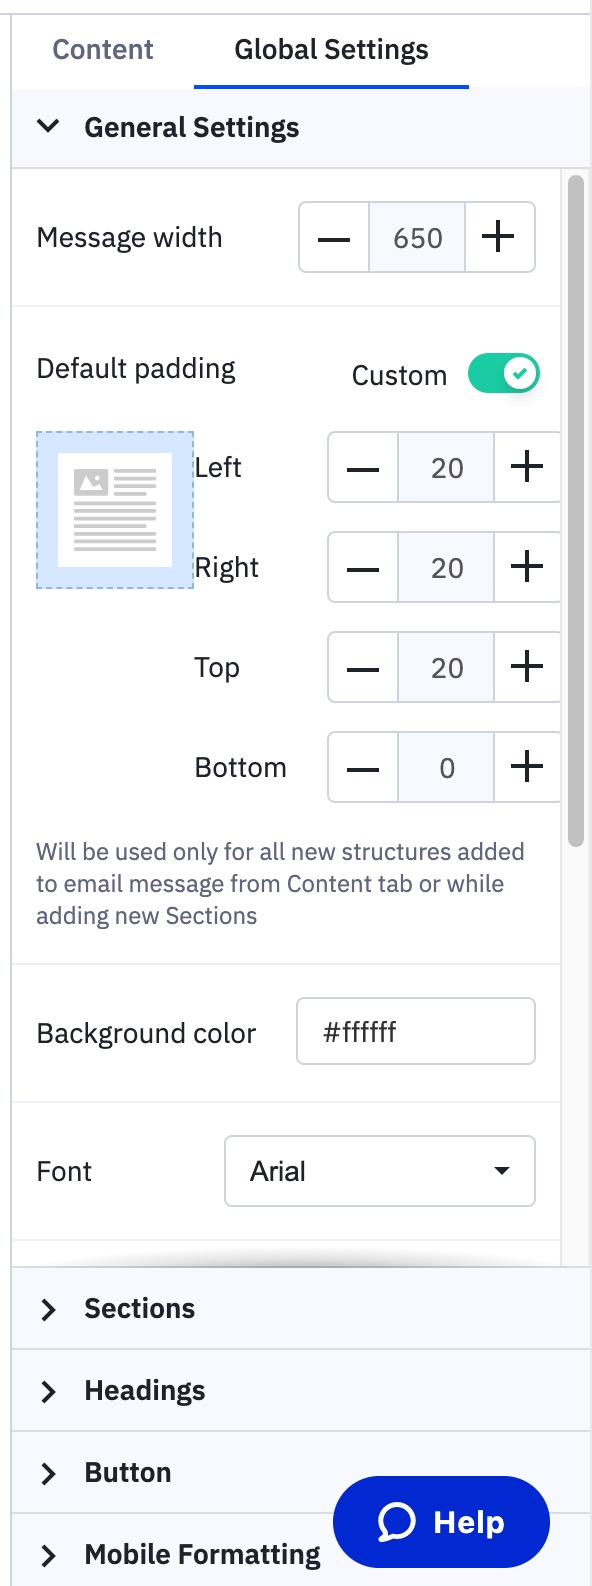Expand the Headings section

[x=144, y=1390]
